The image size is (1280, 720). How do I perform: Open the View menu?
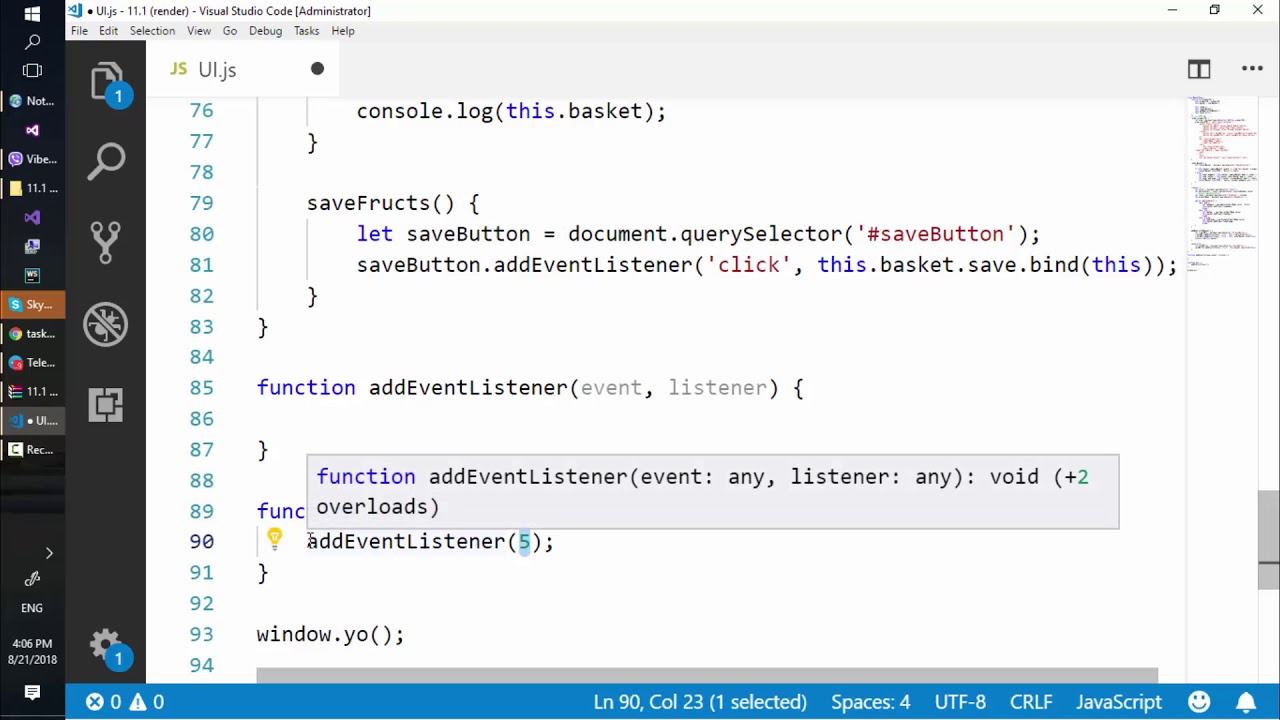point(199,31)
